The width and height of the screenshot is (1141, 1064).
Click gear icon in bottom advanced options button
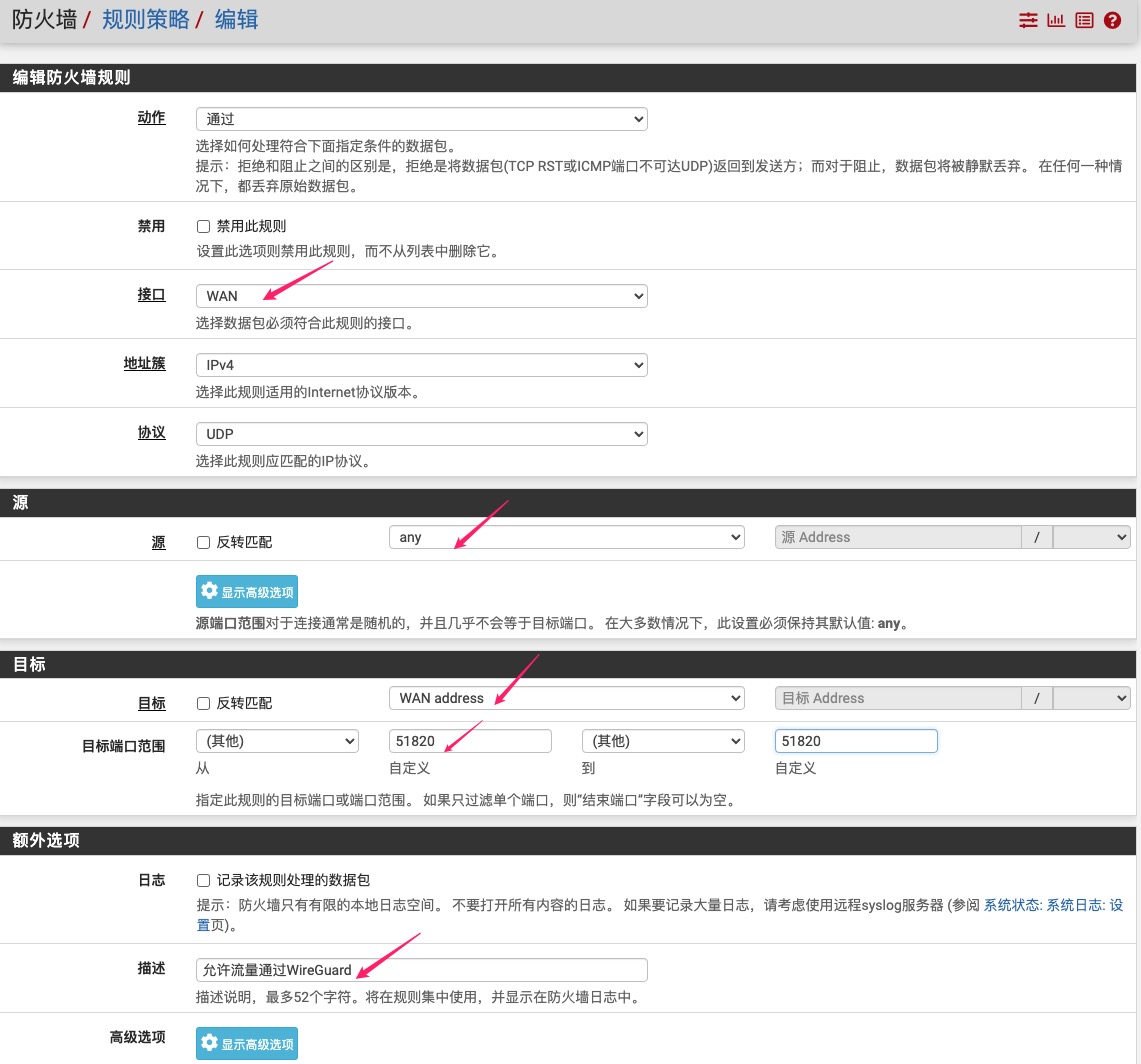click(209, 1043)
